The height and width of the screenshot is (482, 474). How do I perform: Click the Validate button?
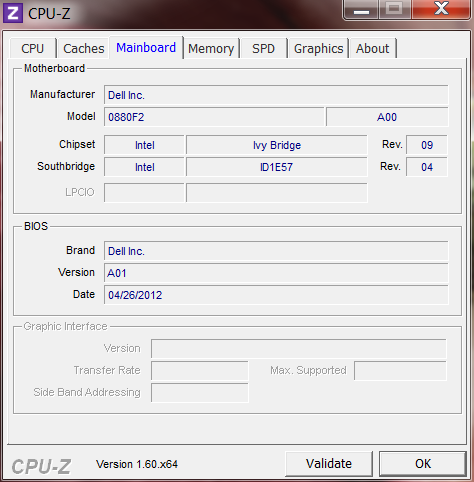[329, 464]
